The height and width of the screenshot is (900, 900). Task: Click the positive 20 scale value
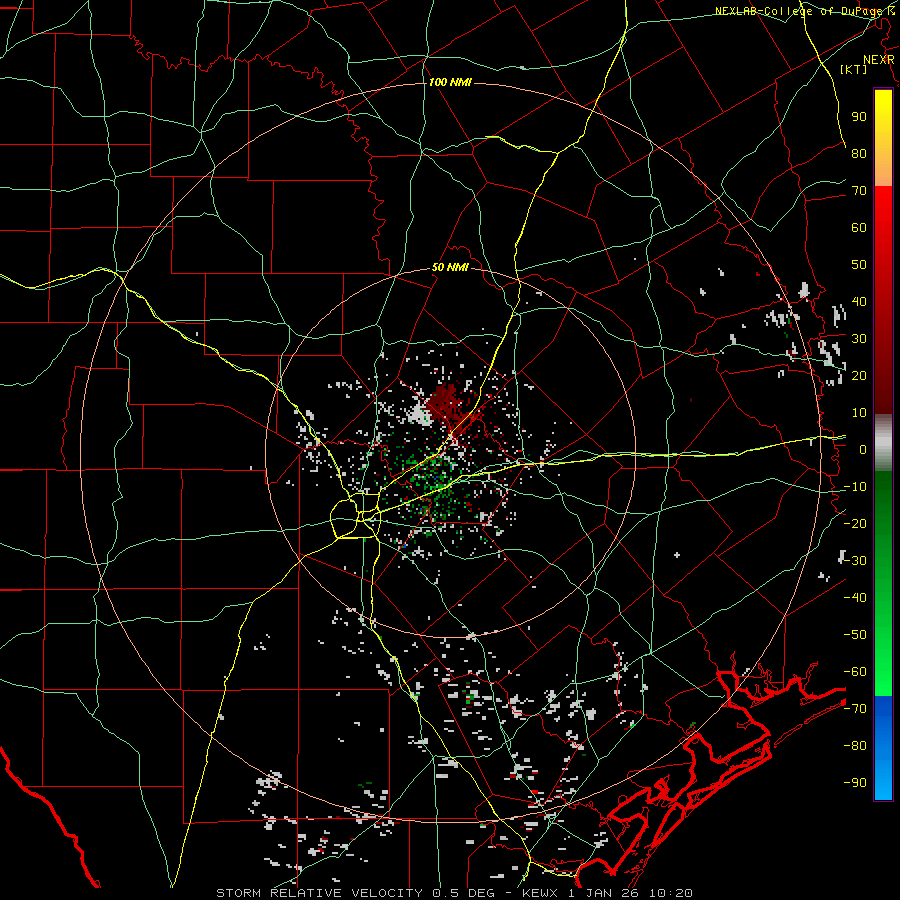point(859,376)
